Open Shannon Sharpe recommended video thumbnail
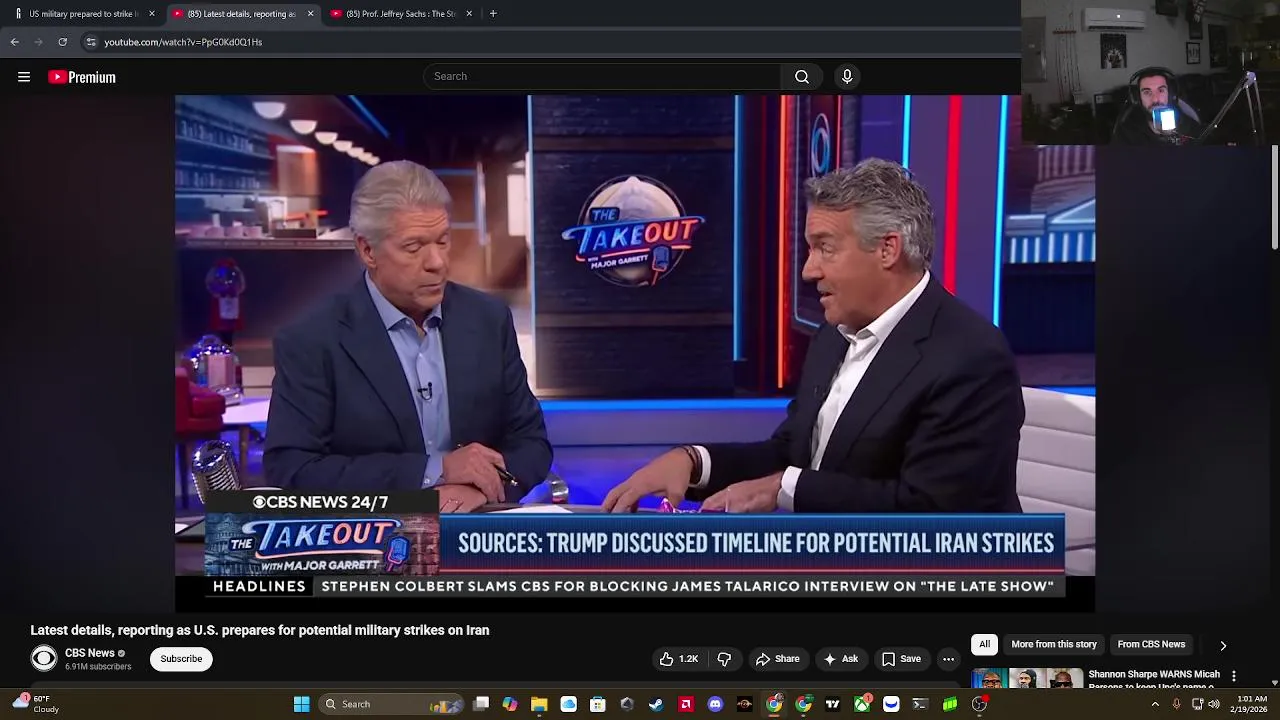1280x720 pixels. 1027,679
